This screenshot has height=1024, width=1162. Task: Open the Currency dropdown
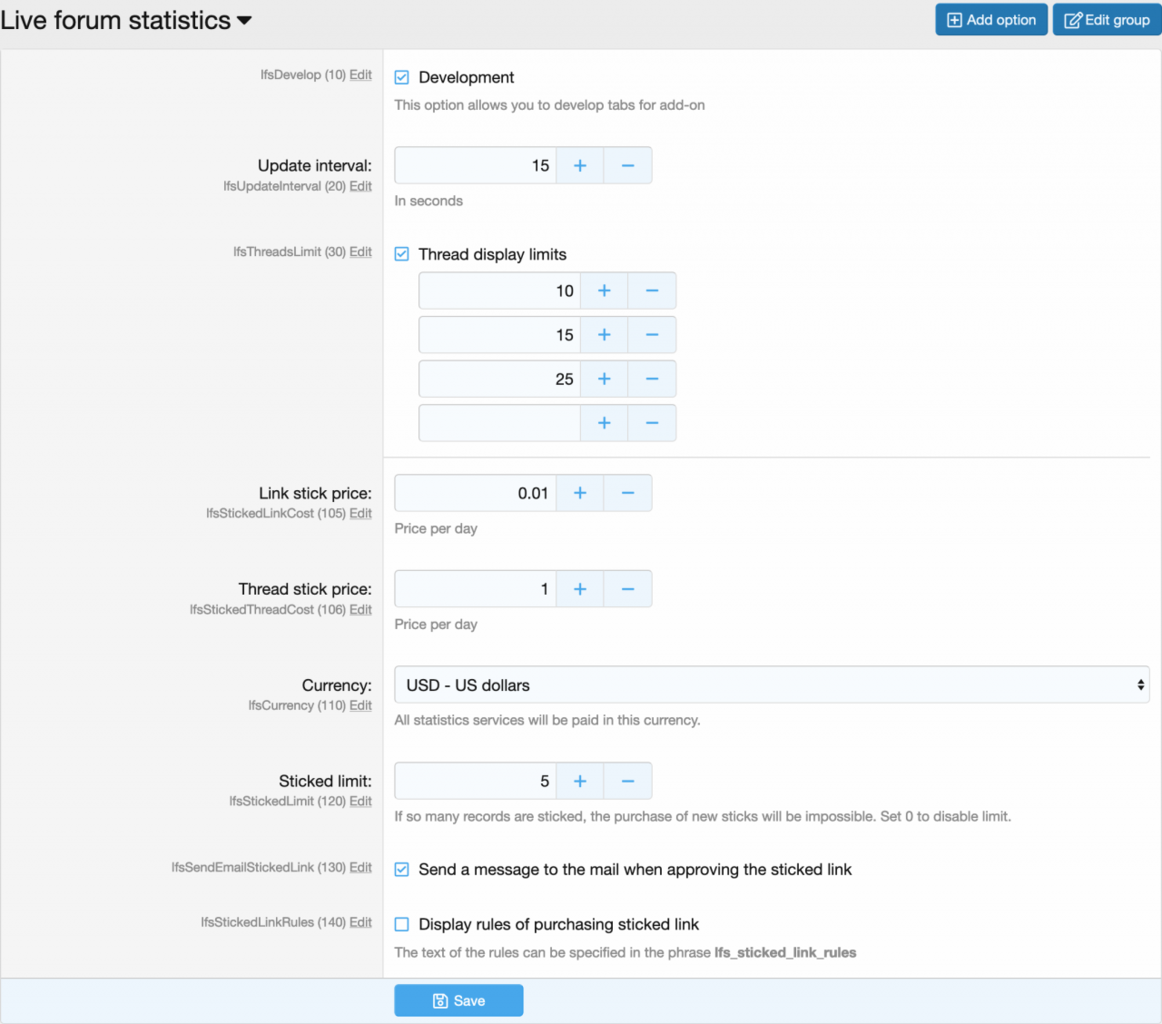coord(771,685)
